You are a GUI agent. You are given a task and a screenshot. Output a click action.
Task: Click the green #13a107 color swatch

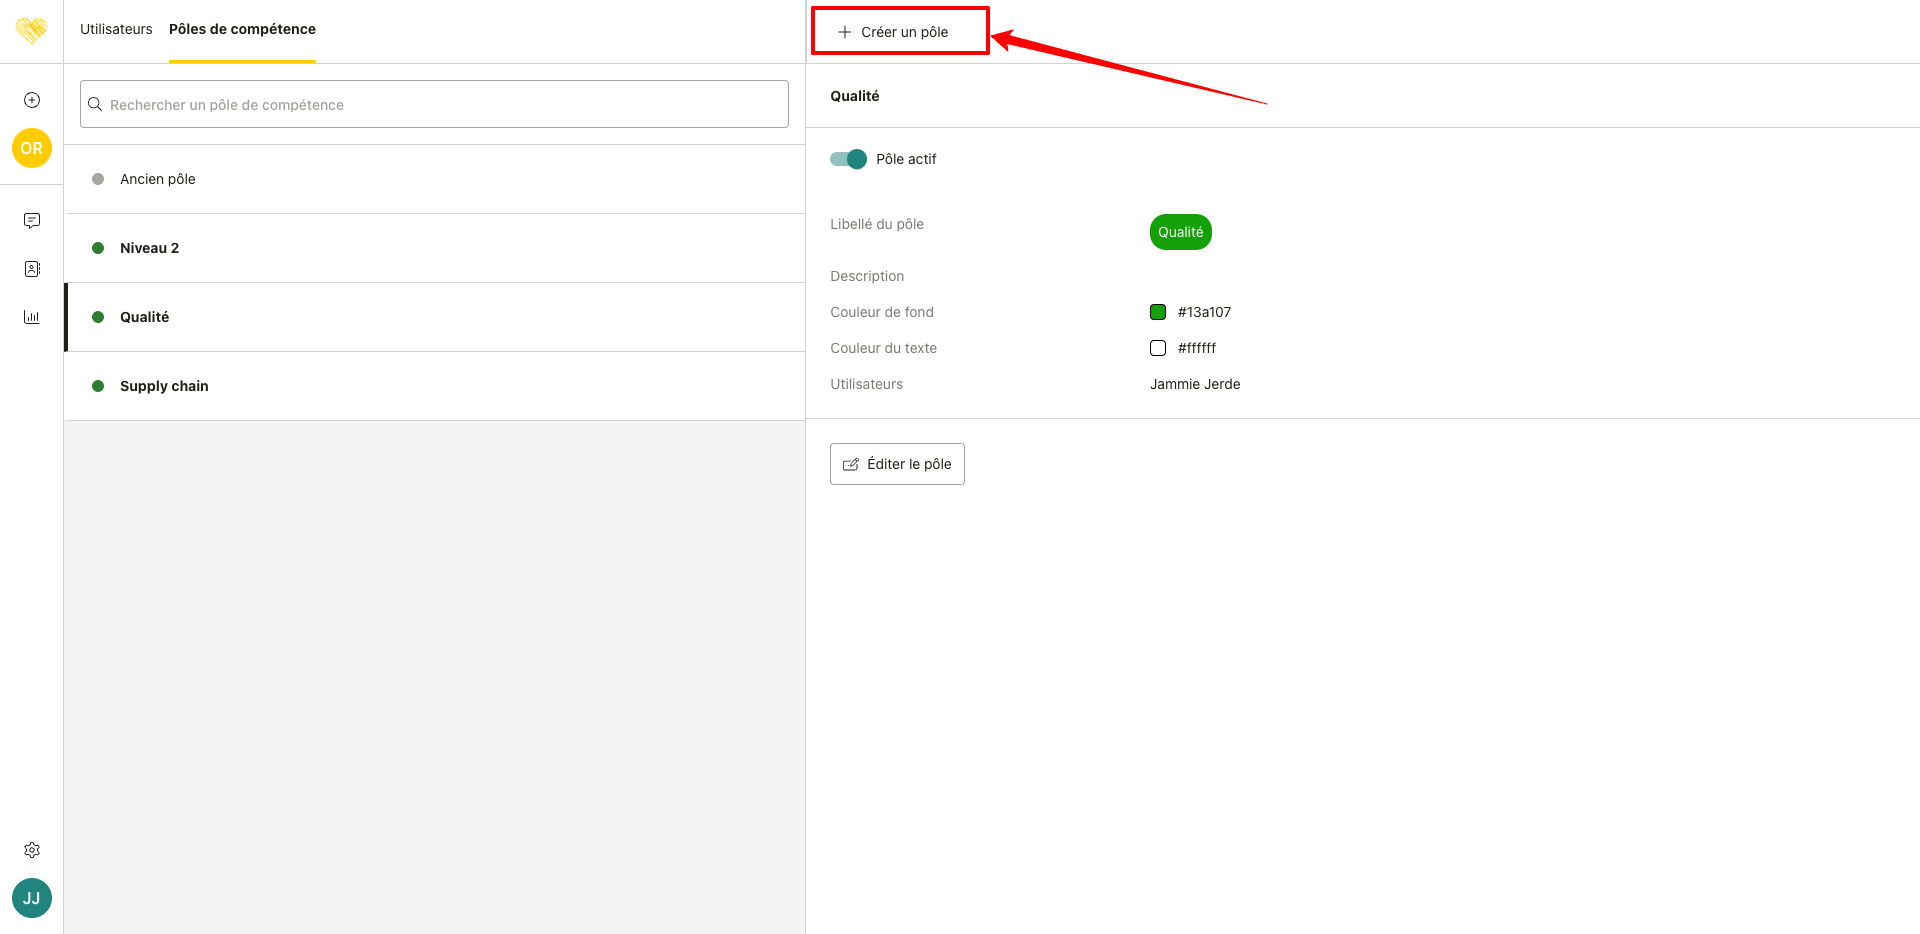(1158, 312)
